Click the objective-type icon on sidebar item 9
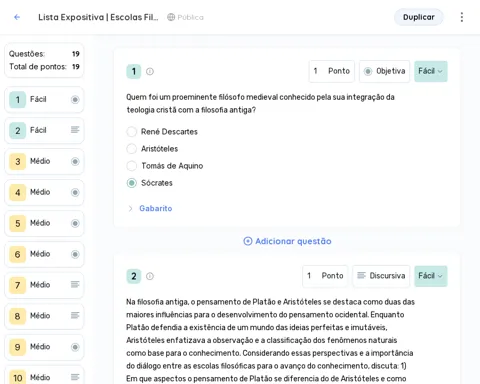Image resolution: width=480 pixels, height=384 pixels. click(75, 347)
